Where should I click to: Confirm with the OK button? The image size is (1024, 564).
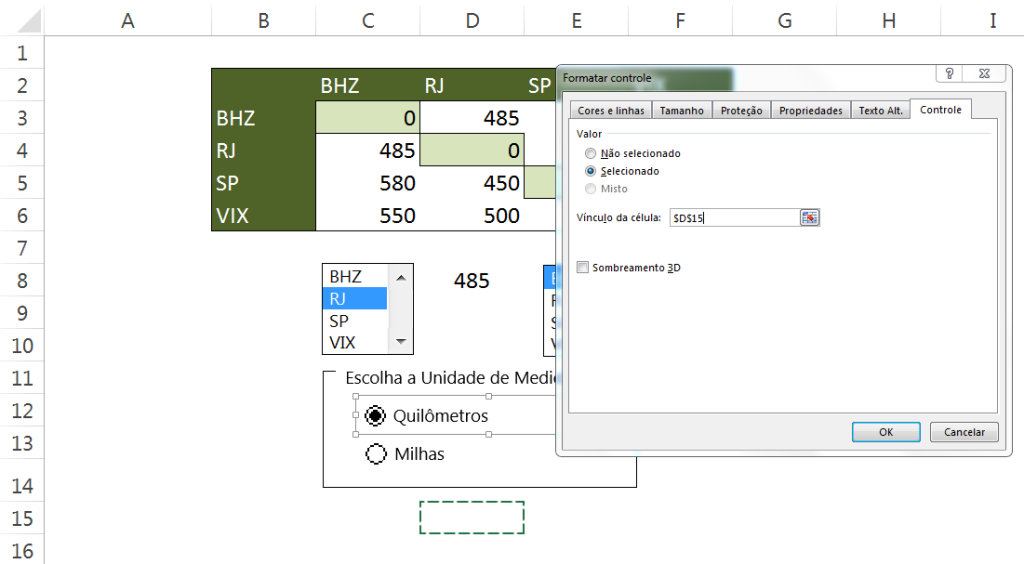point(886,432)
